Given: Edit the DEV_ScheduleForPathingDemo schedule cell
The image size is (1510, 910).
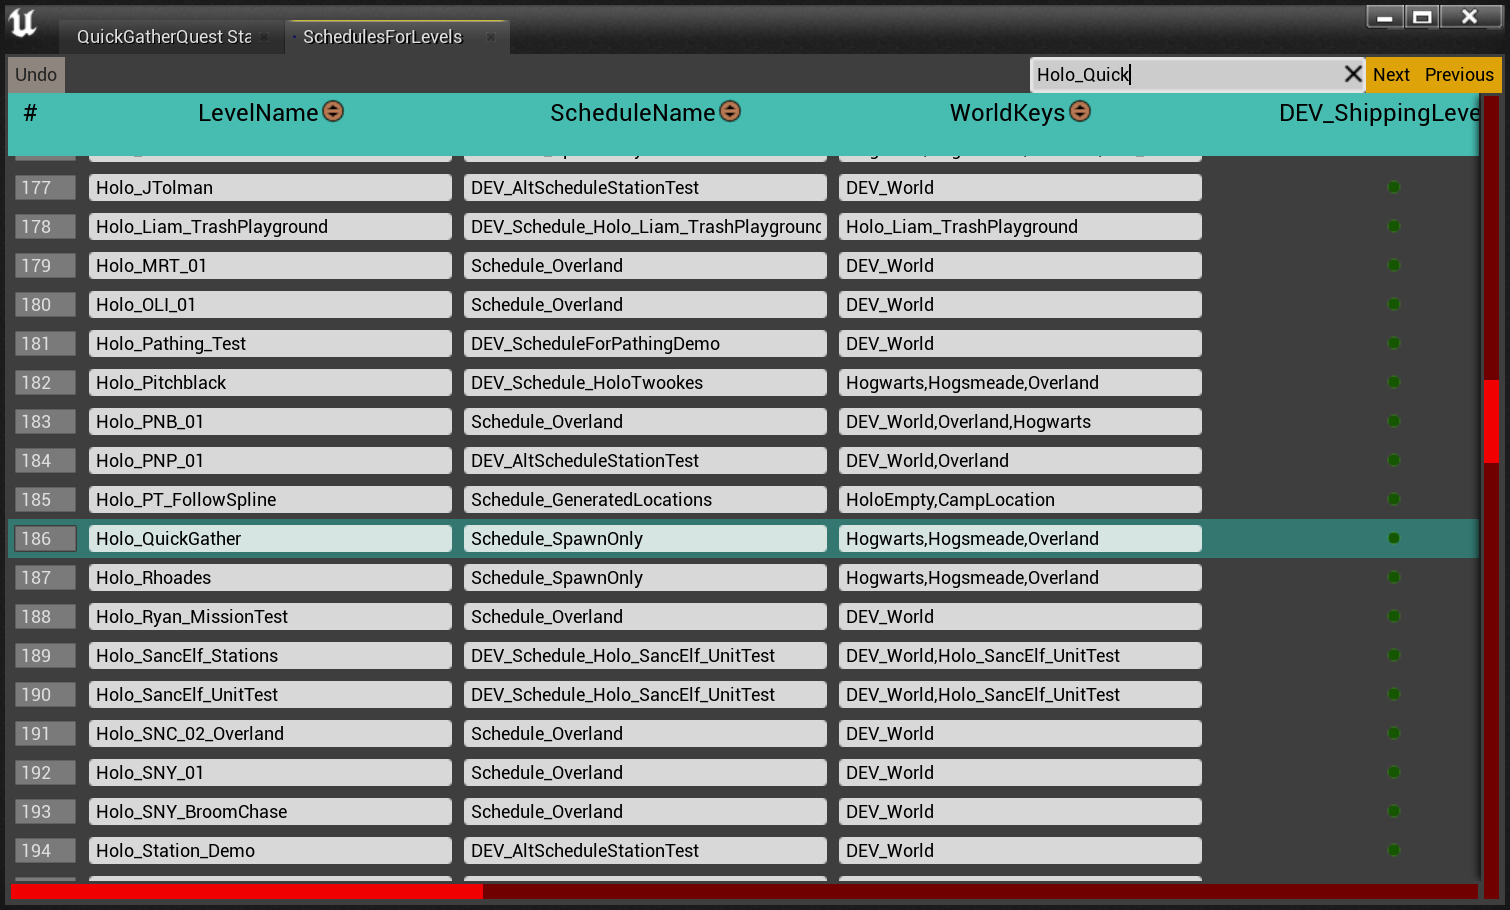Looking at the screenshot, I should point(645,343).
